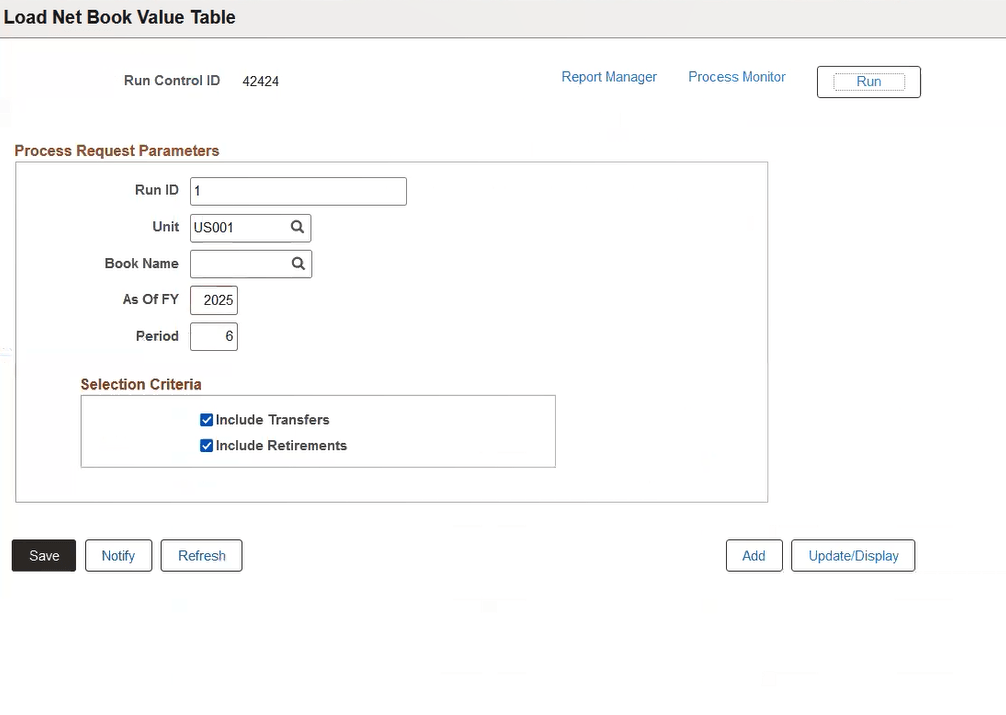Uncheck the Include Transfers checkbox
The image size is (1006, 715).
click(206, 420)
